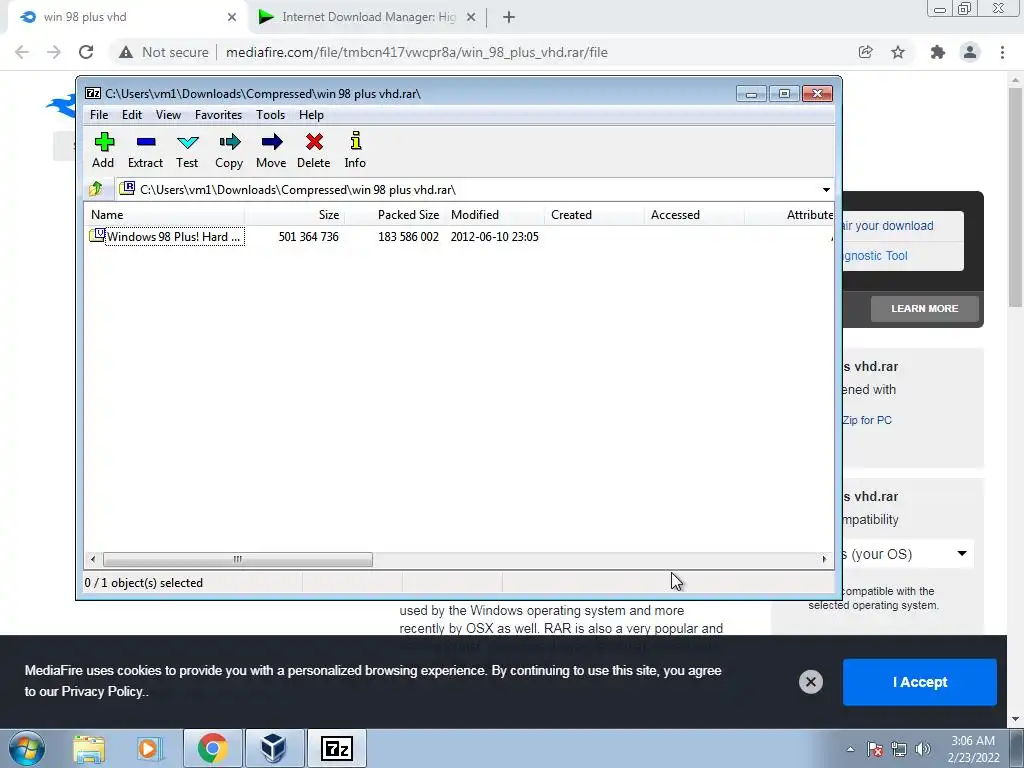Click the modified date 2012-06-10 23:05
The width and height of the screenshot is (1024, 768).
tap(494, 236)
